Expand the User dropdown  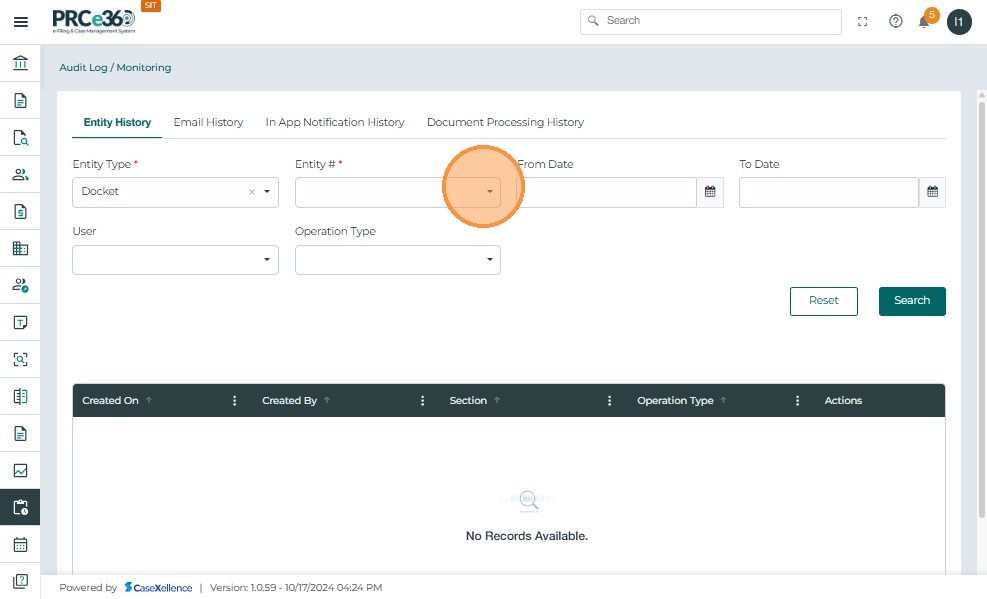coord(267,260)
